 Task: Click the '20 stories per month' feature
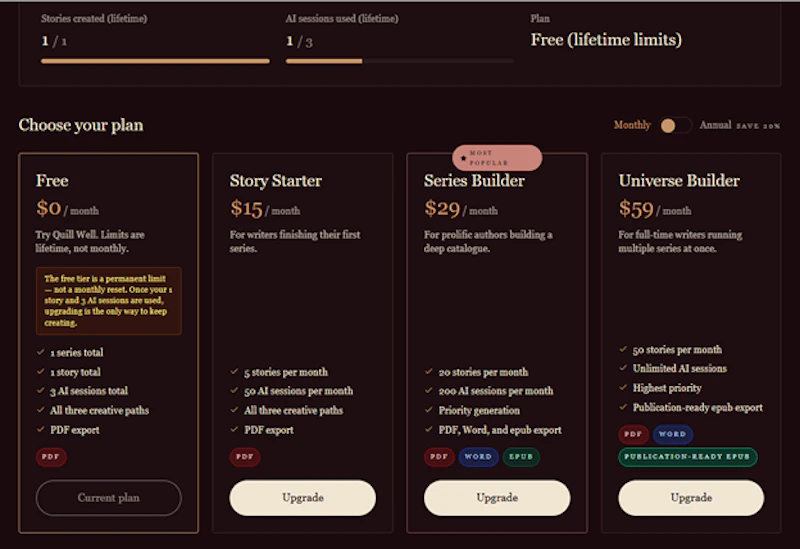(483, 372)
